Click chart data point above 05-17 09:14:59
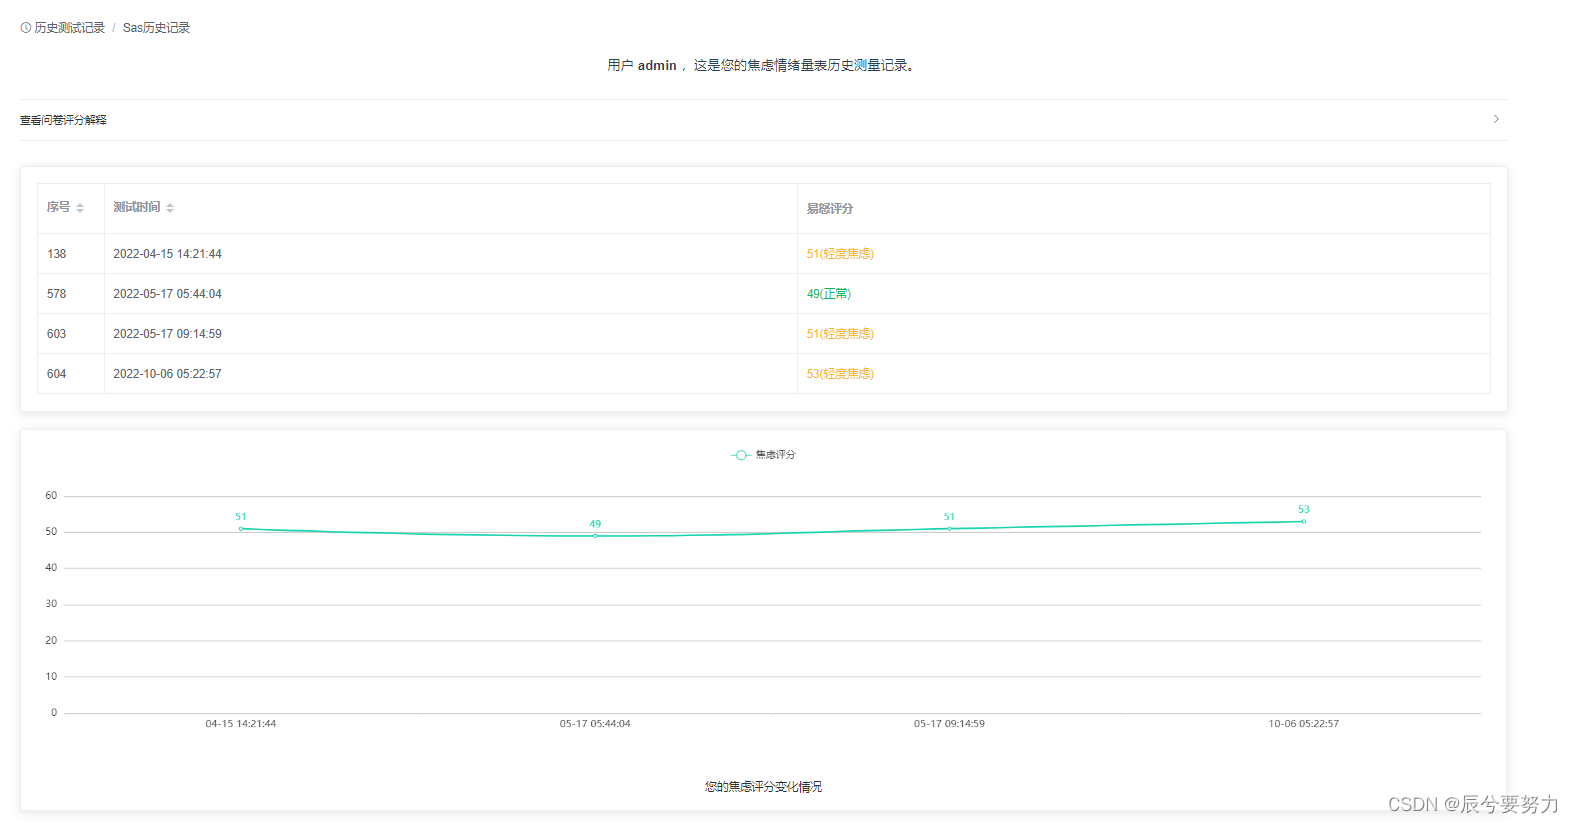 point(949,529)
